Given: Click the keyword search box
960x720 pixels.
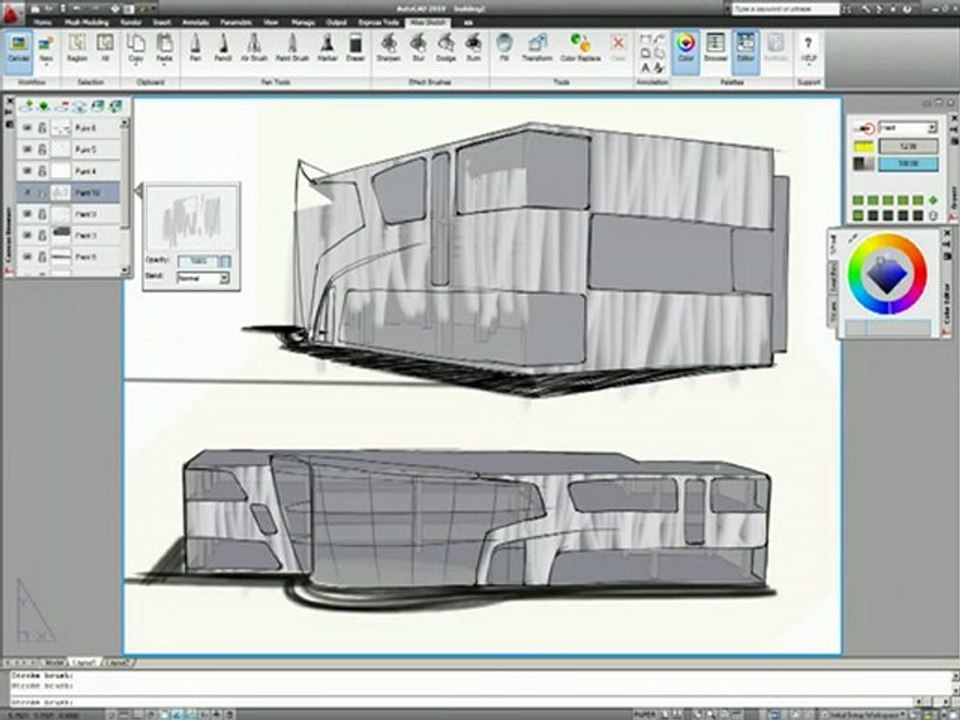Looking at the screenshot, I should pyautogui.click(x=786, y=9).
